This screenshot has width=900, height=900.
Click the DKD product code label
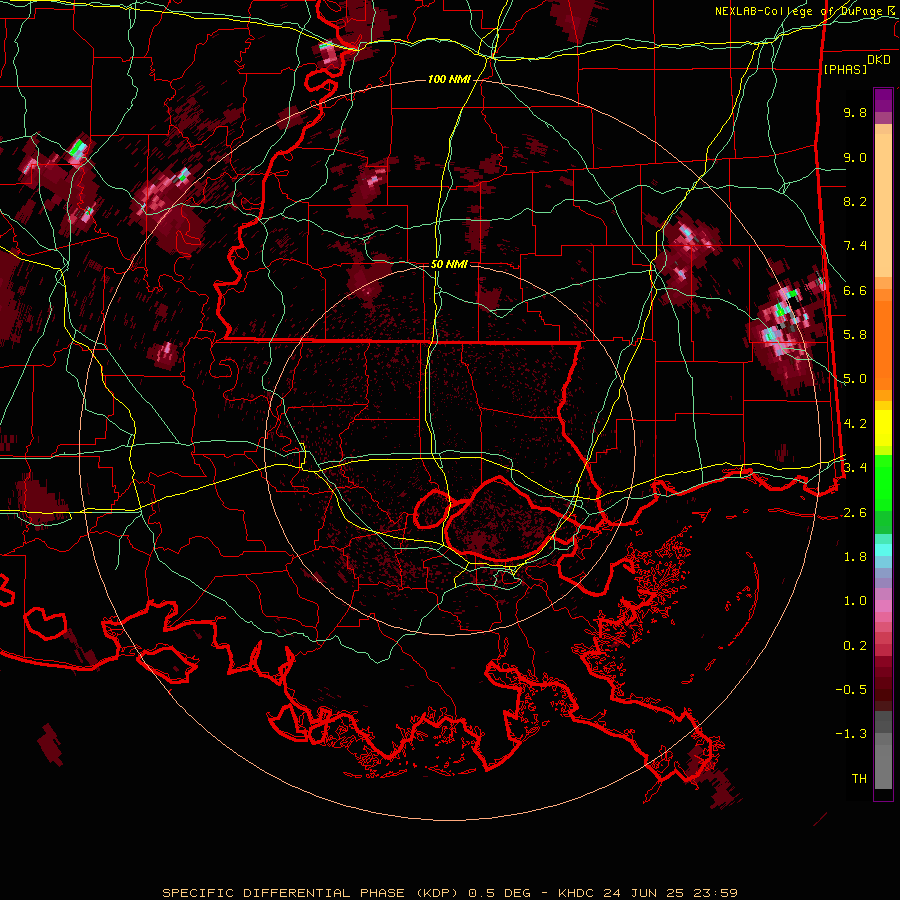tap(879, 60)
